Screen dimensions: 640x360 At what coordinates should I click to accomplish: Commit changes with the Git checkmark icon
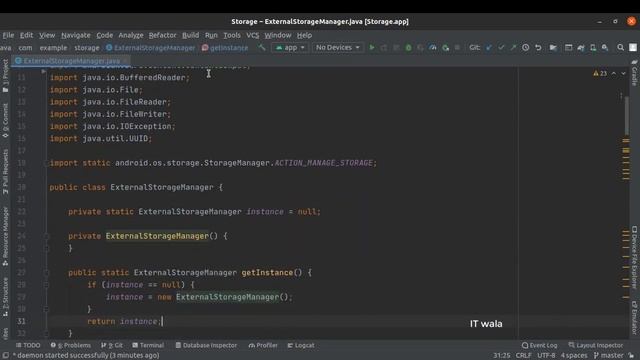click(x=501, y=48)
